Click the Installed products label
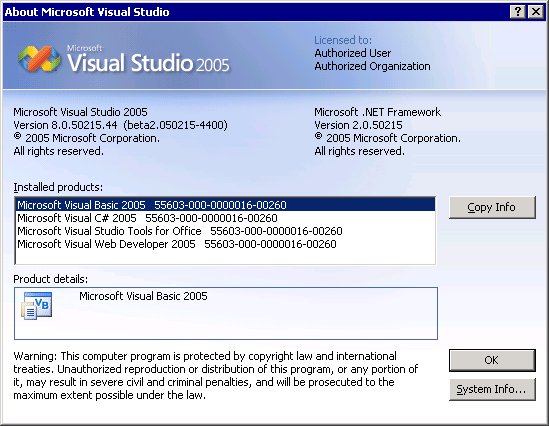The height and width of the screenshot is (426, 549). 58,187
